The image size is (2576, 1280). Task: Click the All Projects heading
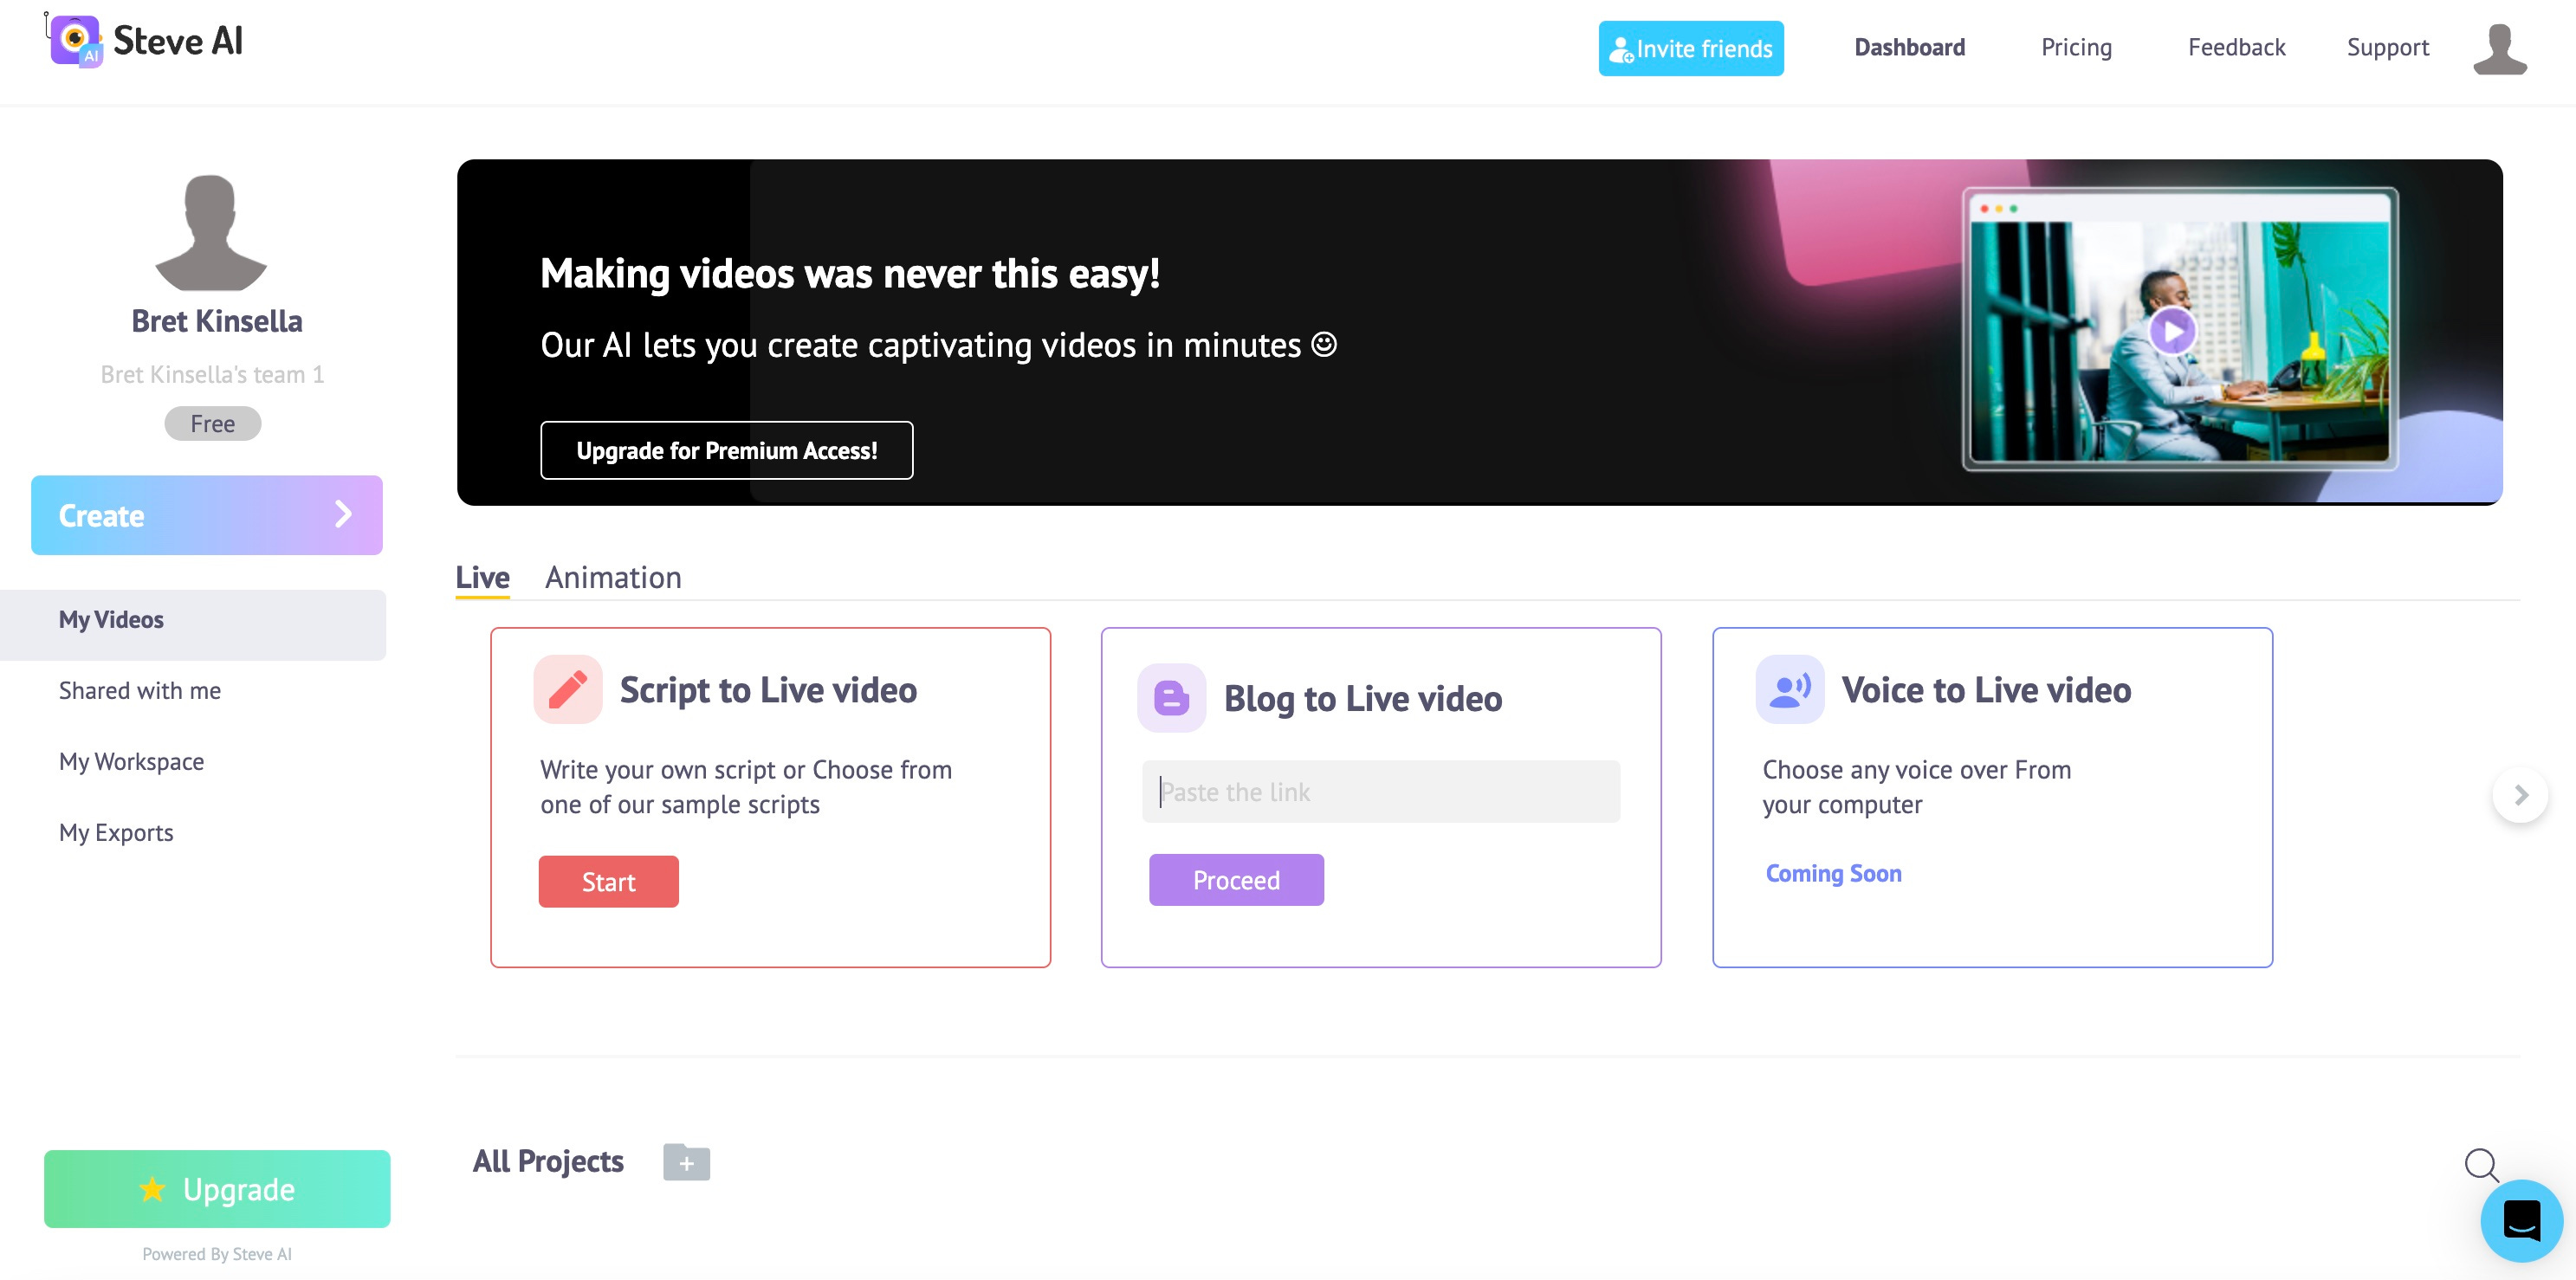click(548, 1161)
